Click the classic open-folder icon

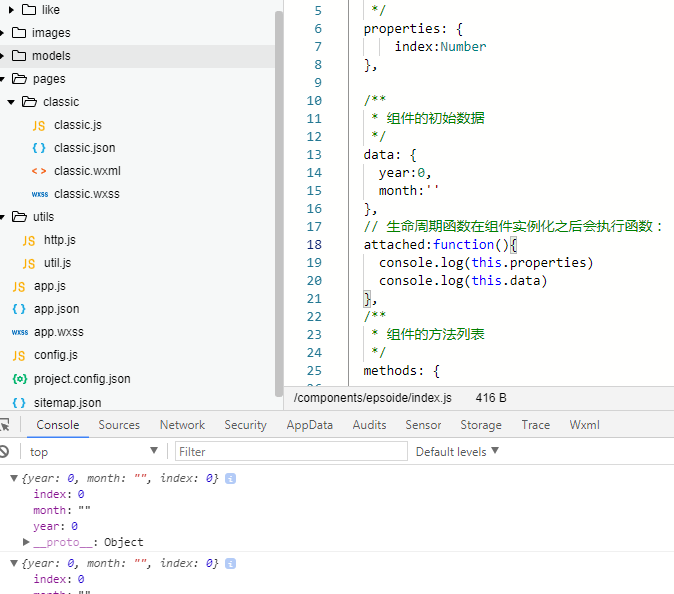tap(29, 102)
